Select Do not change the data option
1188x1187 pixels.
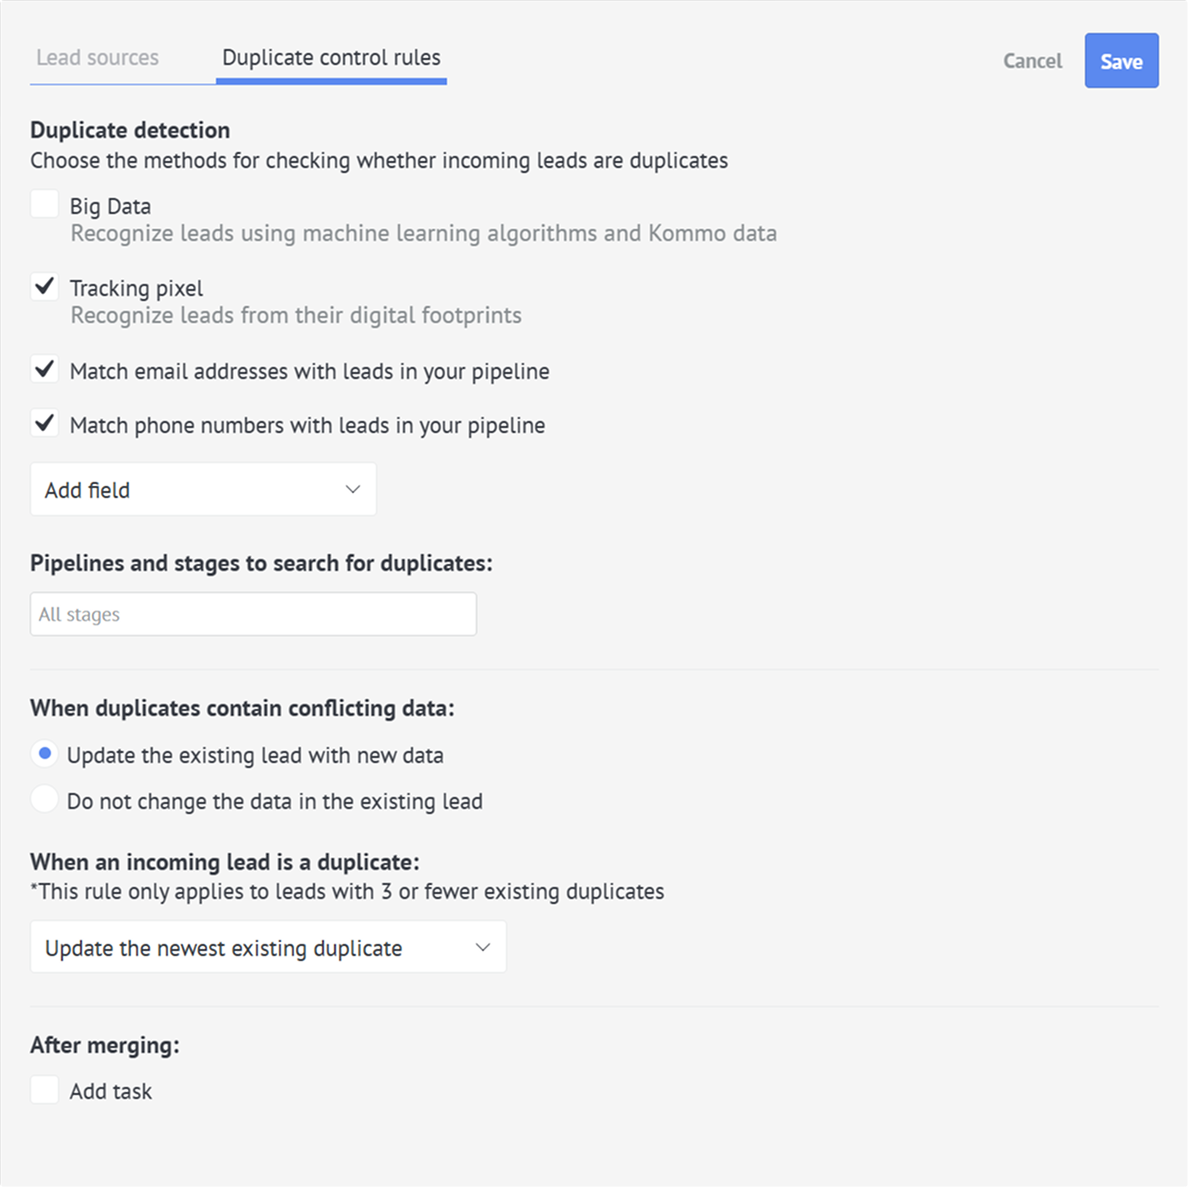[x=45, y=800]
